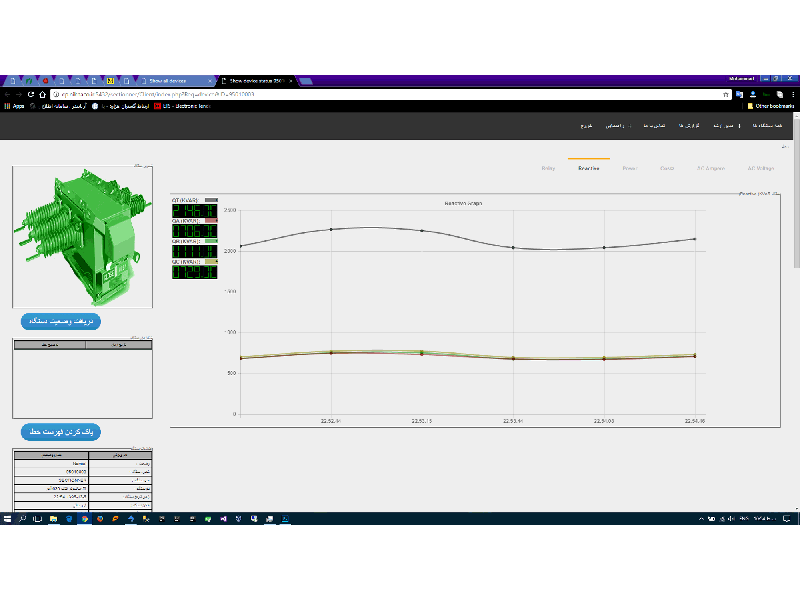Click the QA (KVAR) legend color swatch
800x600 pixels.
211,221
